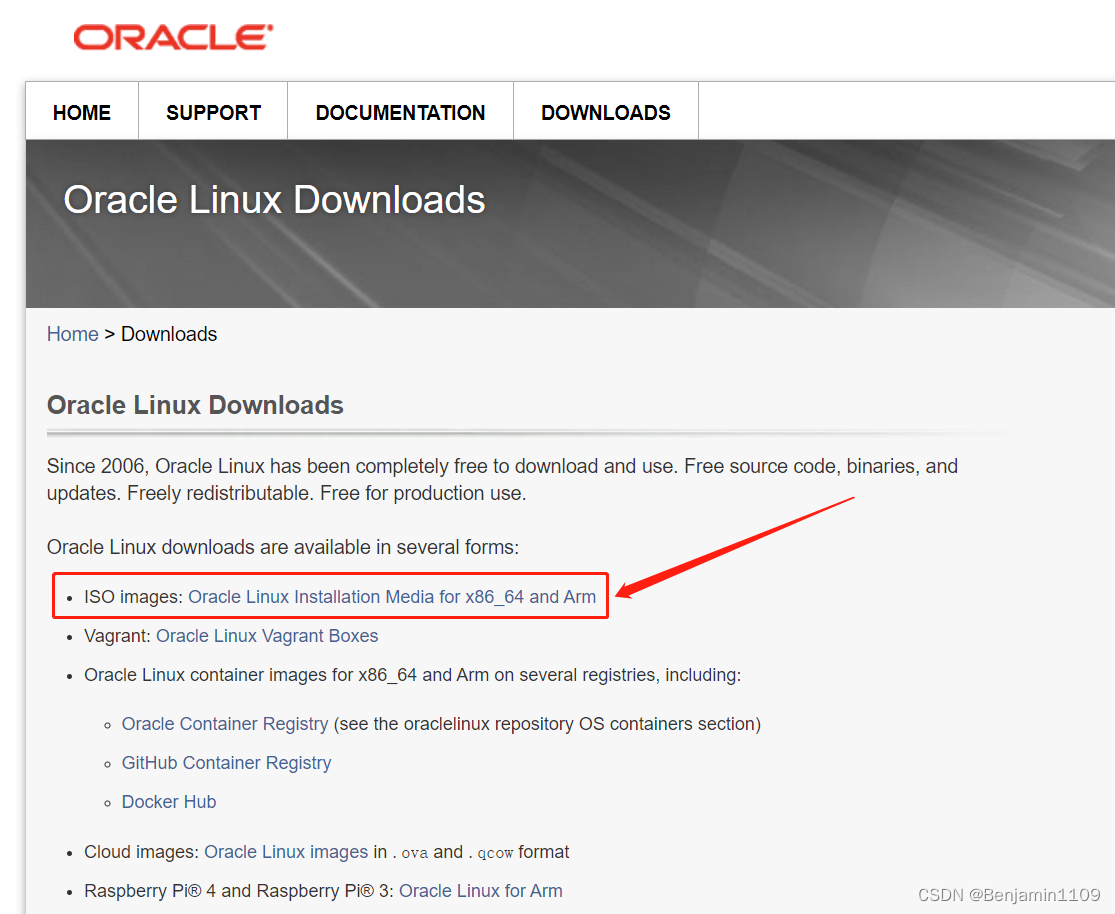1115x914 pixels.
Task: Open the Oracle Linux images cloud link
Action: coord(286,852)
